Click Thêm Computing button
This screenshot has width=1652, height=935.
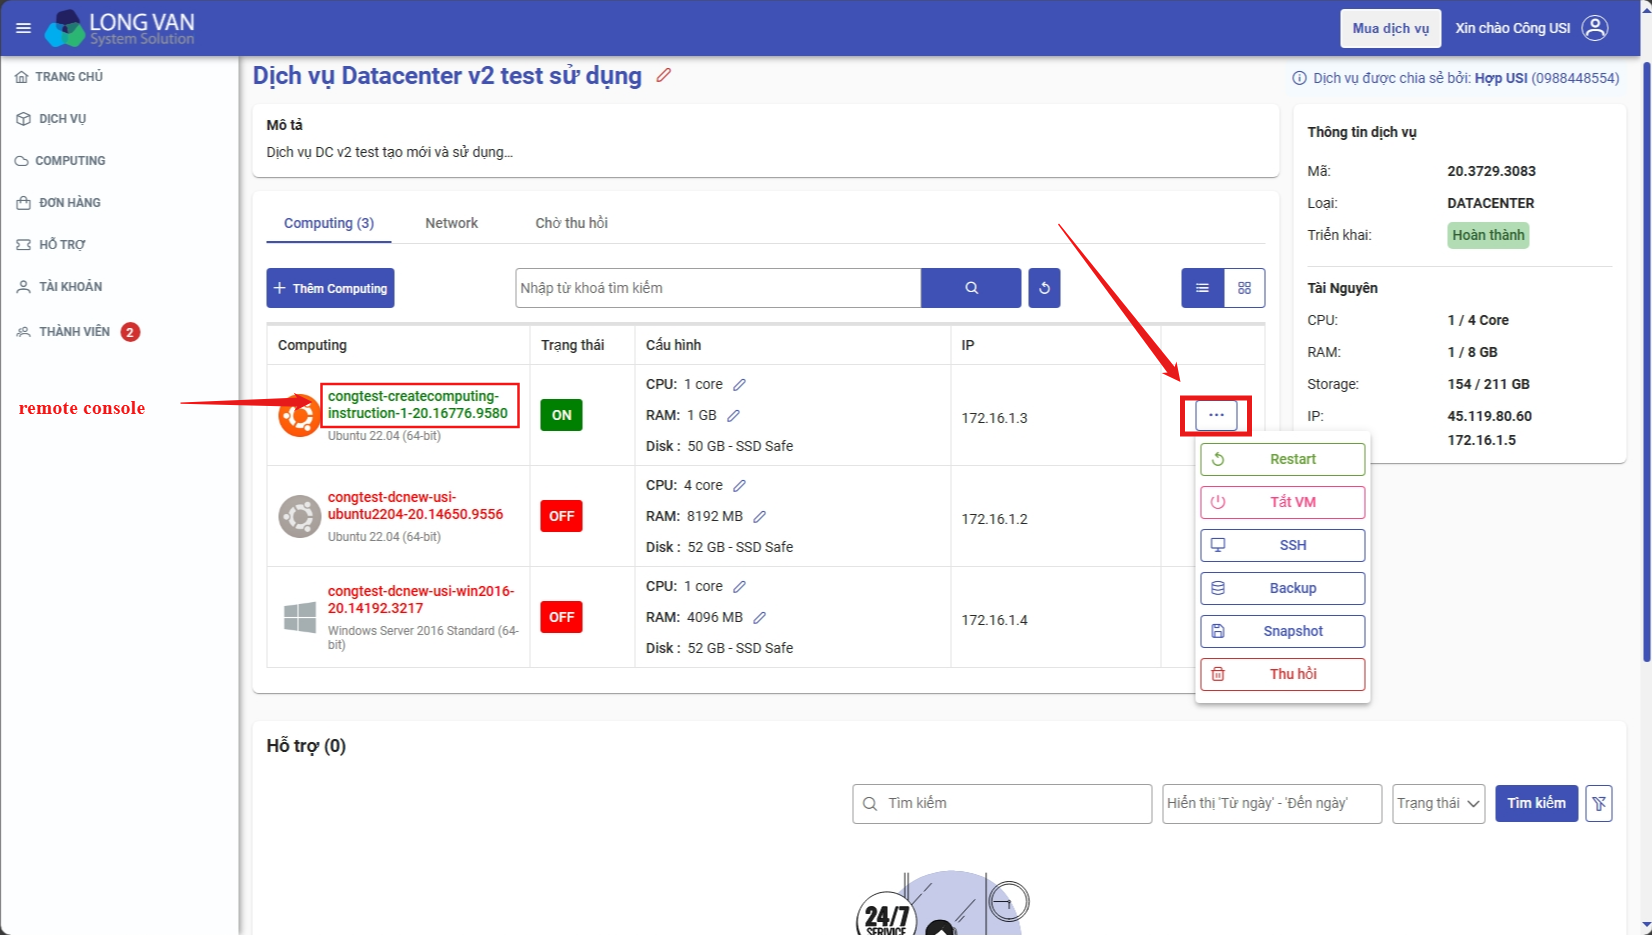point(330,288)
